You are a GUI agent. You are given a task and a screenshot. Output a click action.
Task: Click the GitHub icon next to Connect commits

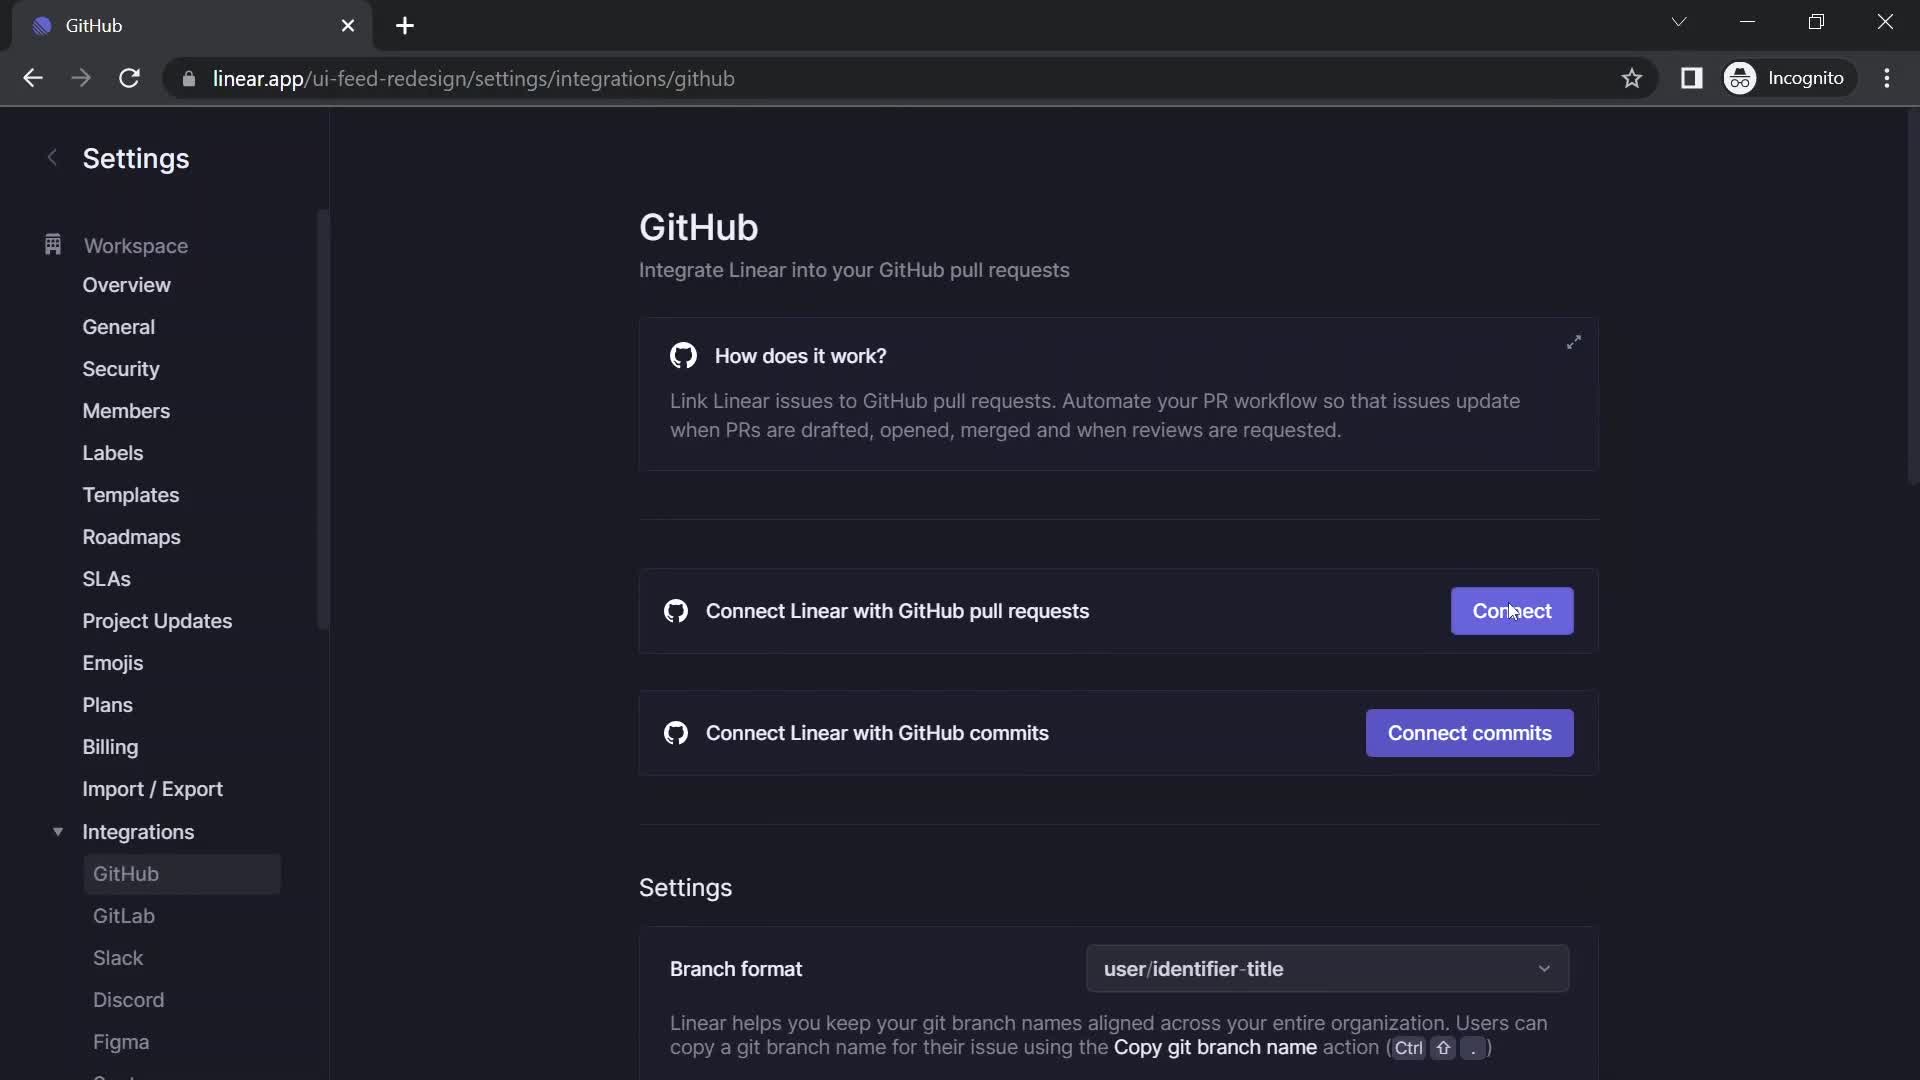point(674,732)
